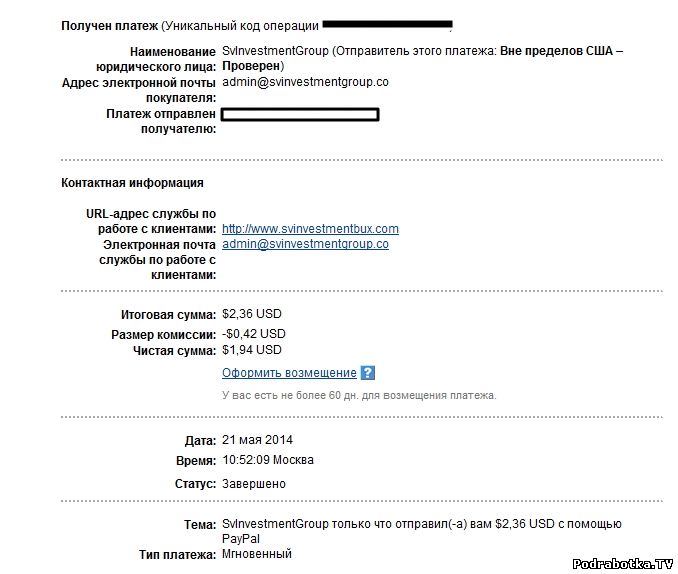Select the total amount $2,36 USD
Image resolution: width=678 pixels, height=574 pixels.
(253, 316)
